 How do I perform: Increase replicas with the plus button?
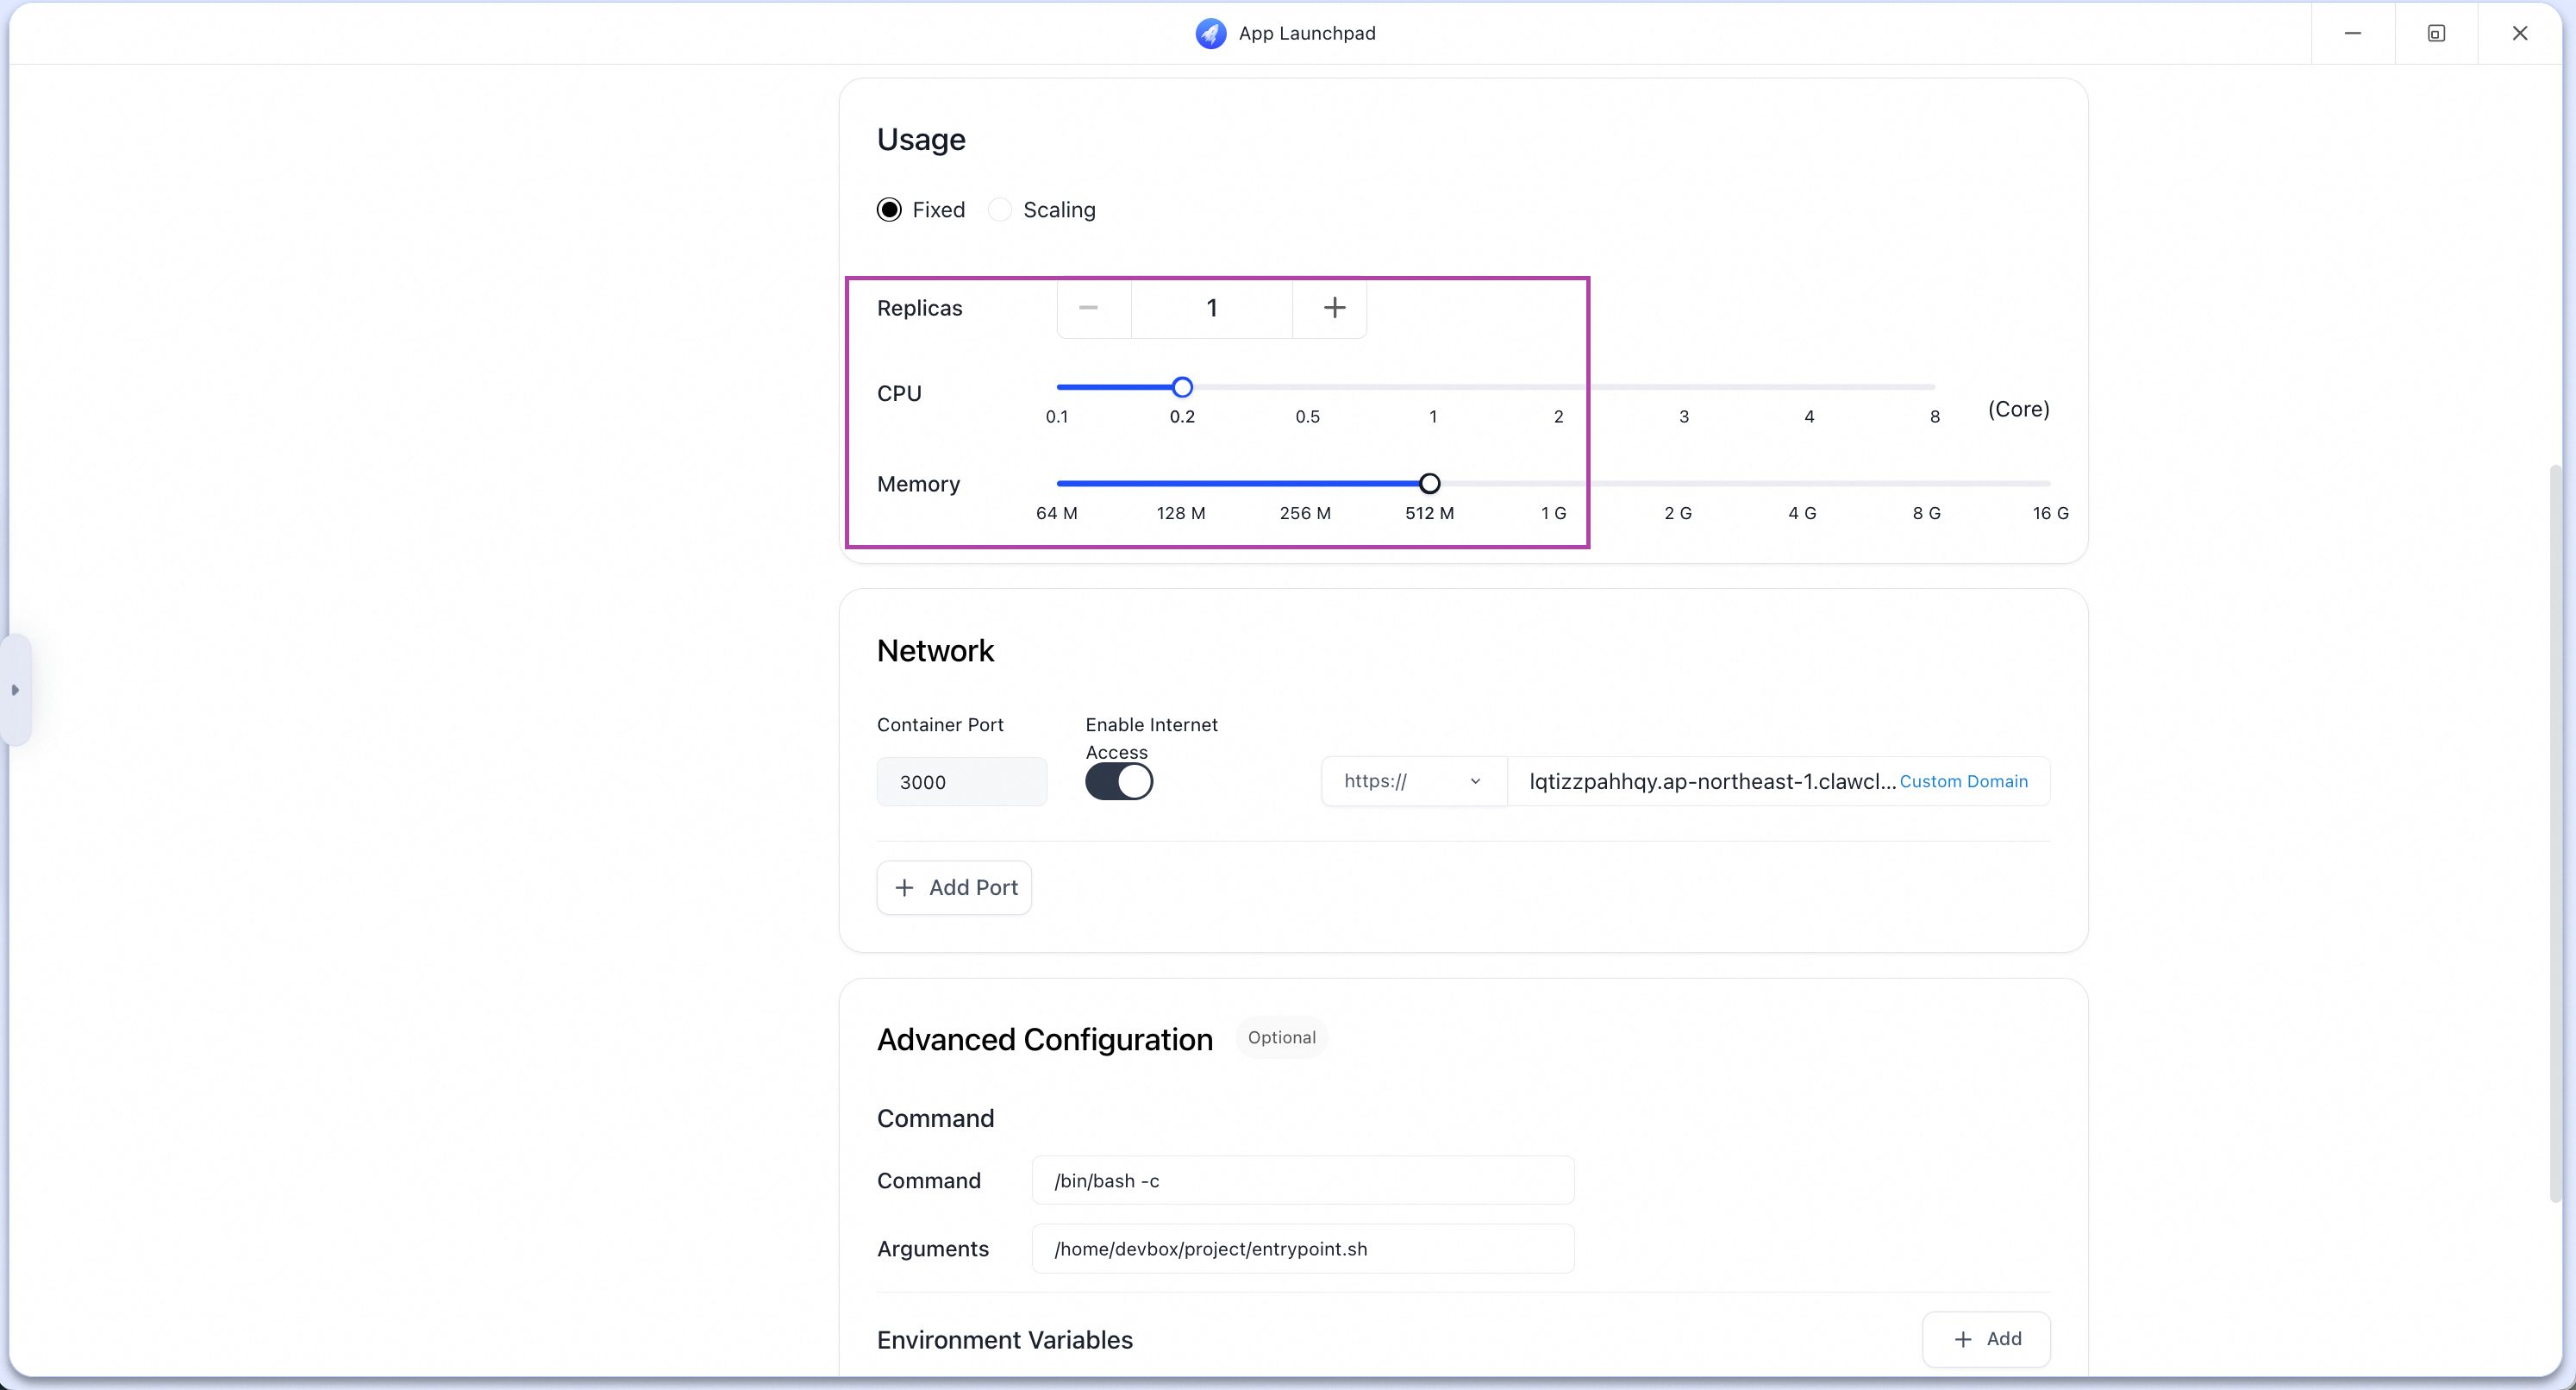click(x=1333, y=308)
